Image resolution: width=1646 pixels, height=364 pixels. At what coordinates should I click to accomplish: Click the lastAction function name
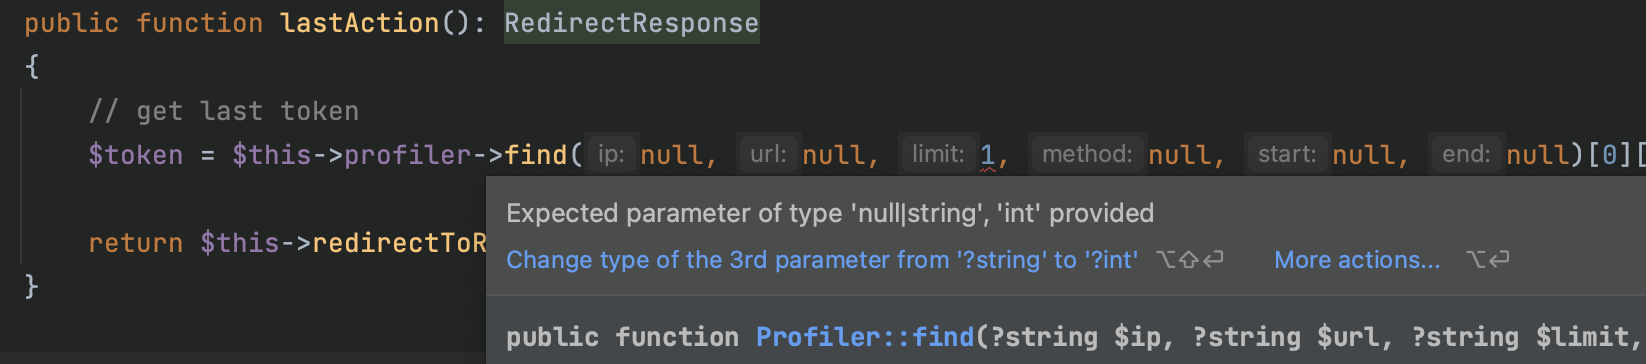coord(360,23)
